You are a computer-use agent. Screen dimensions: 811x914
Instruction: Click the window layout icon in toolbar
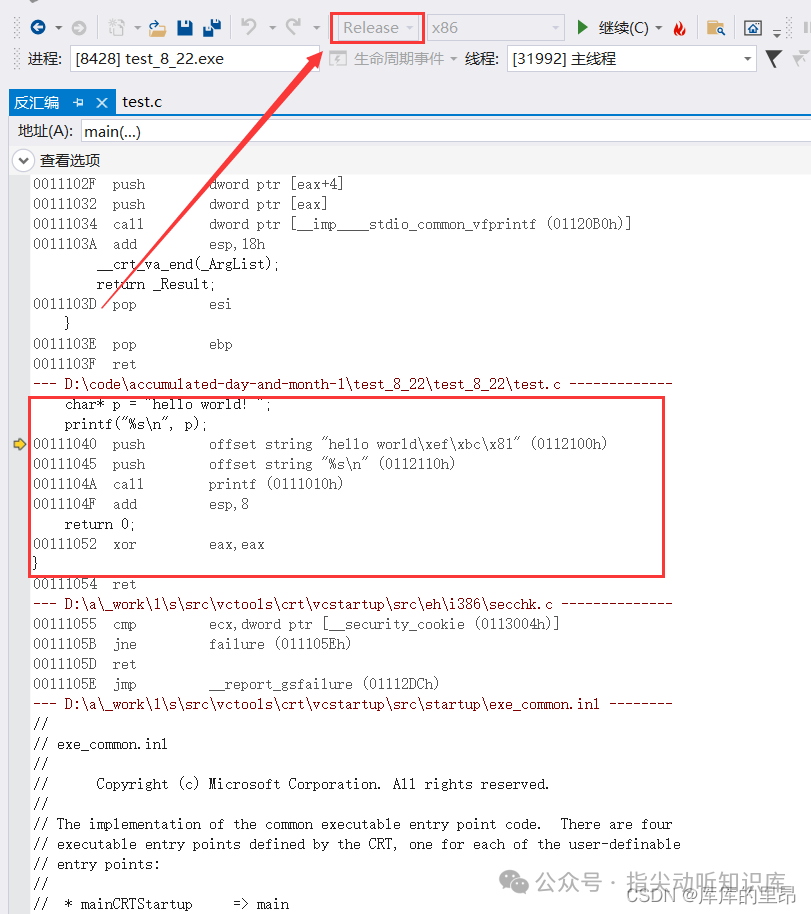click(x=753, y=27)
